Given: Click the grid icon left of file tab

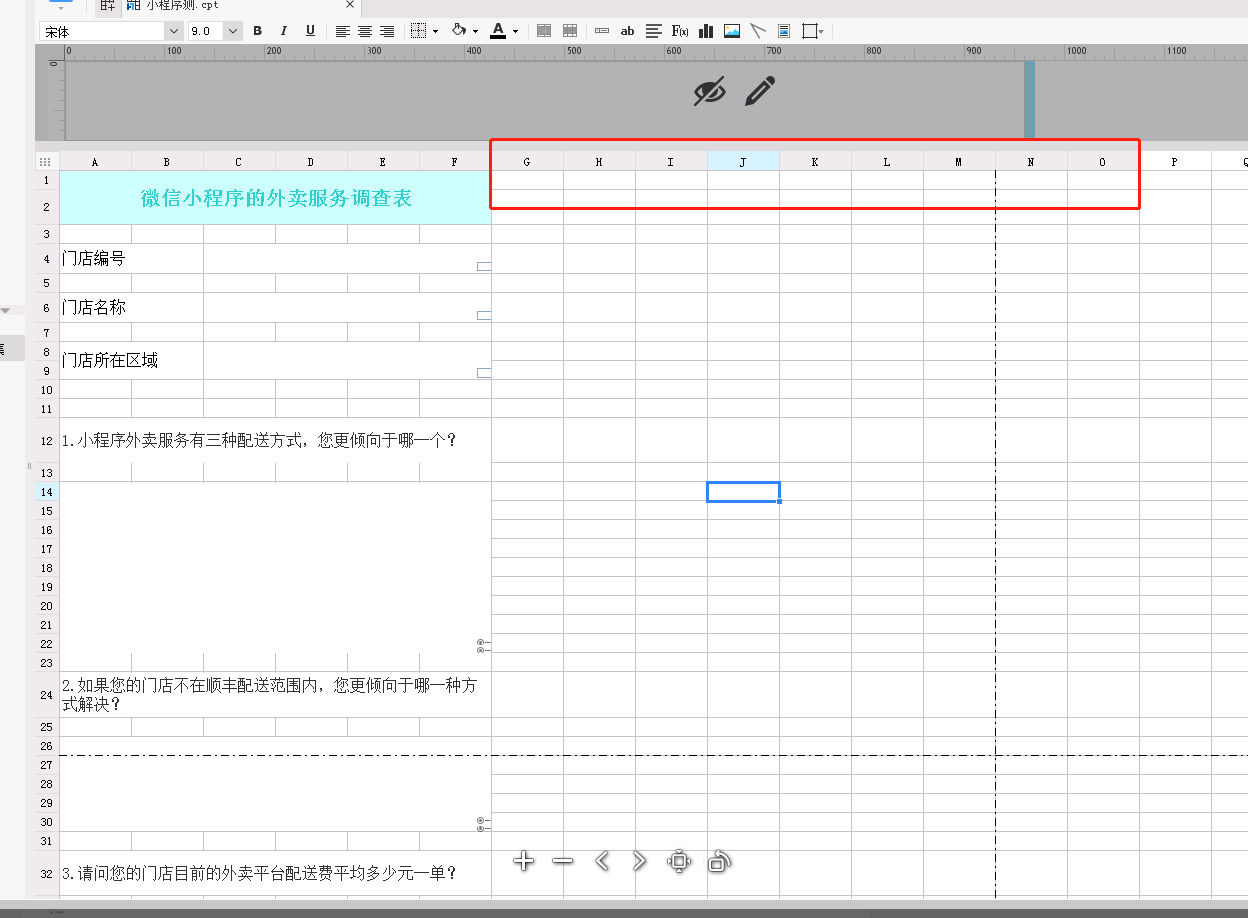Looking at the screenshot, I should point(108,6).
